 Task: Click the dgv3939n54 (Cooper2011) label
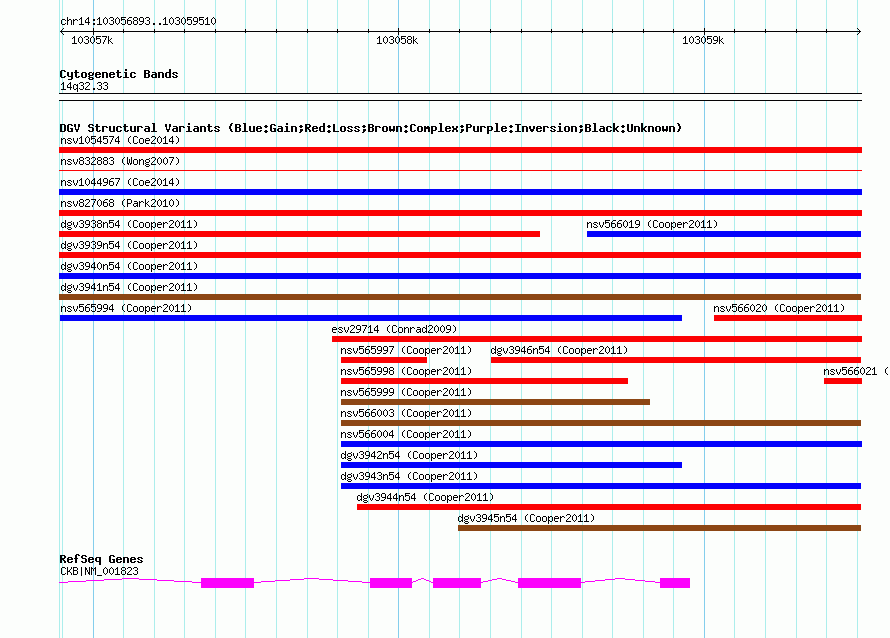pos(129,245)
